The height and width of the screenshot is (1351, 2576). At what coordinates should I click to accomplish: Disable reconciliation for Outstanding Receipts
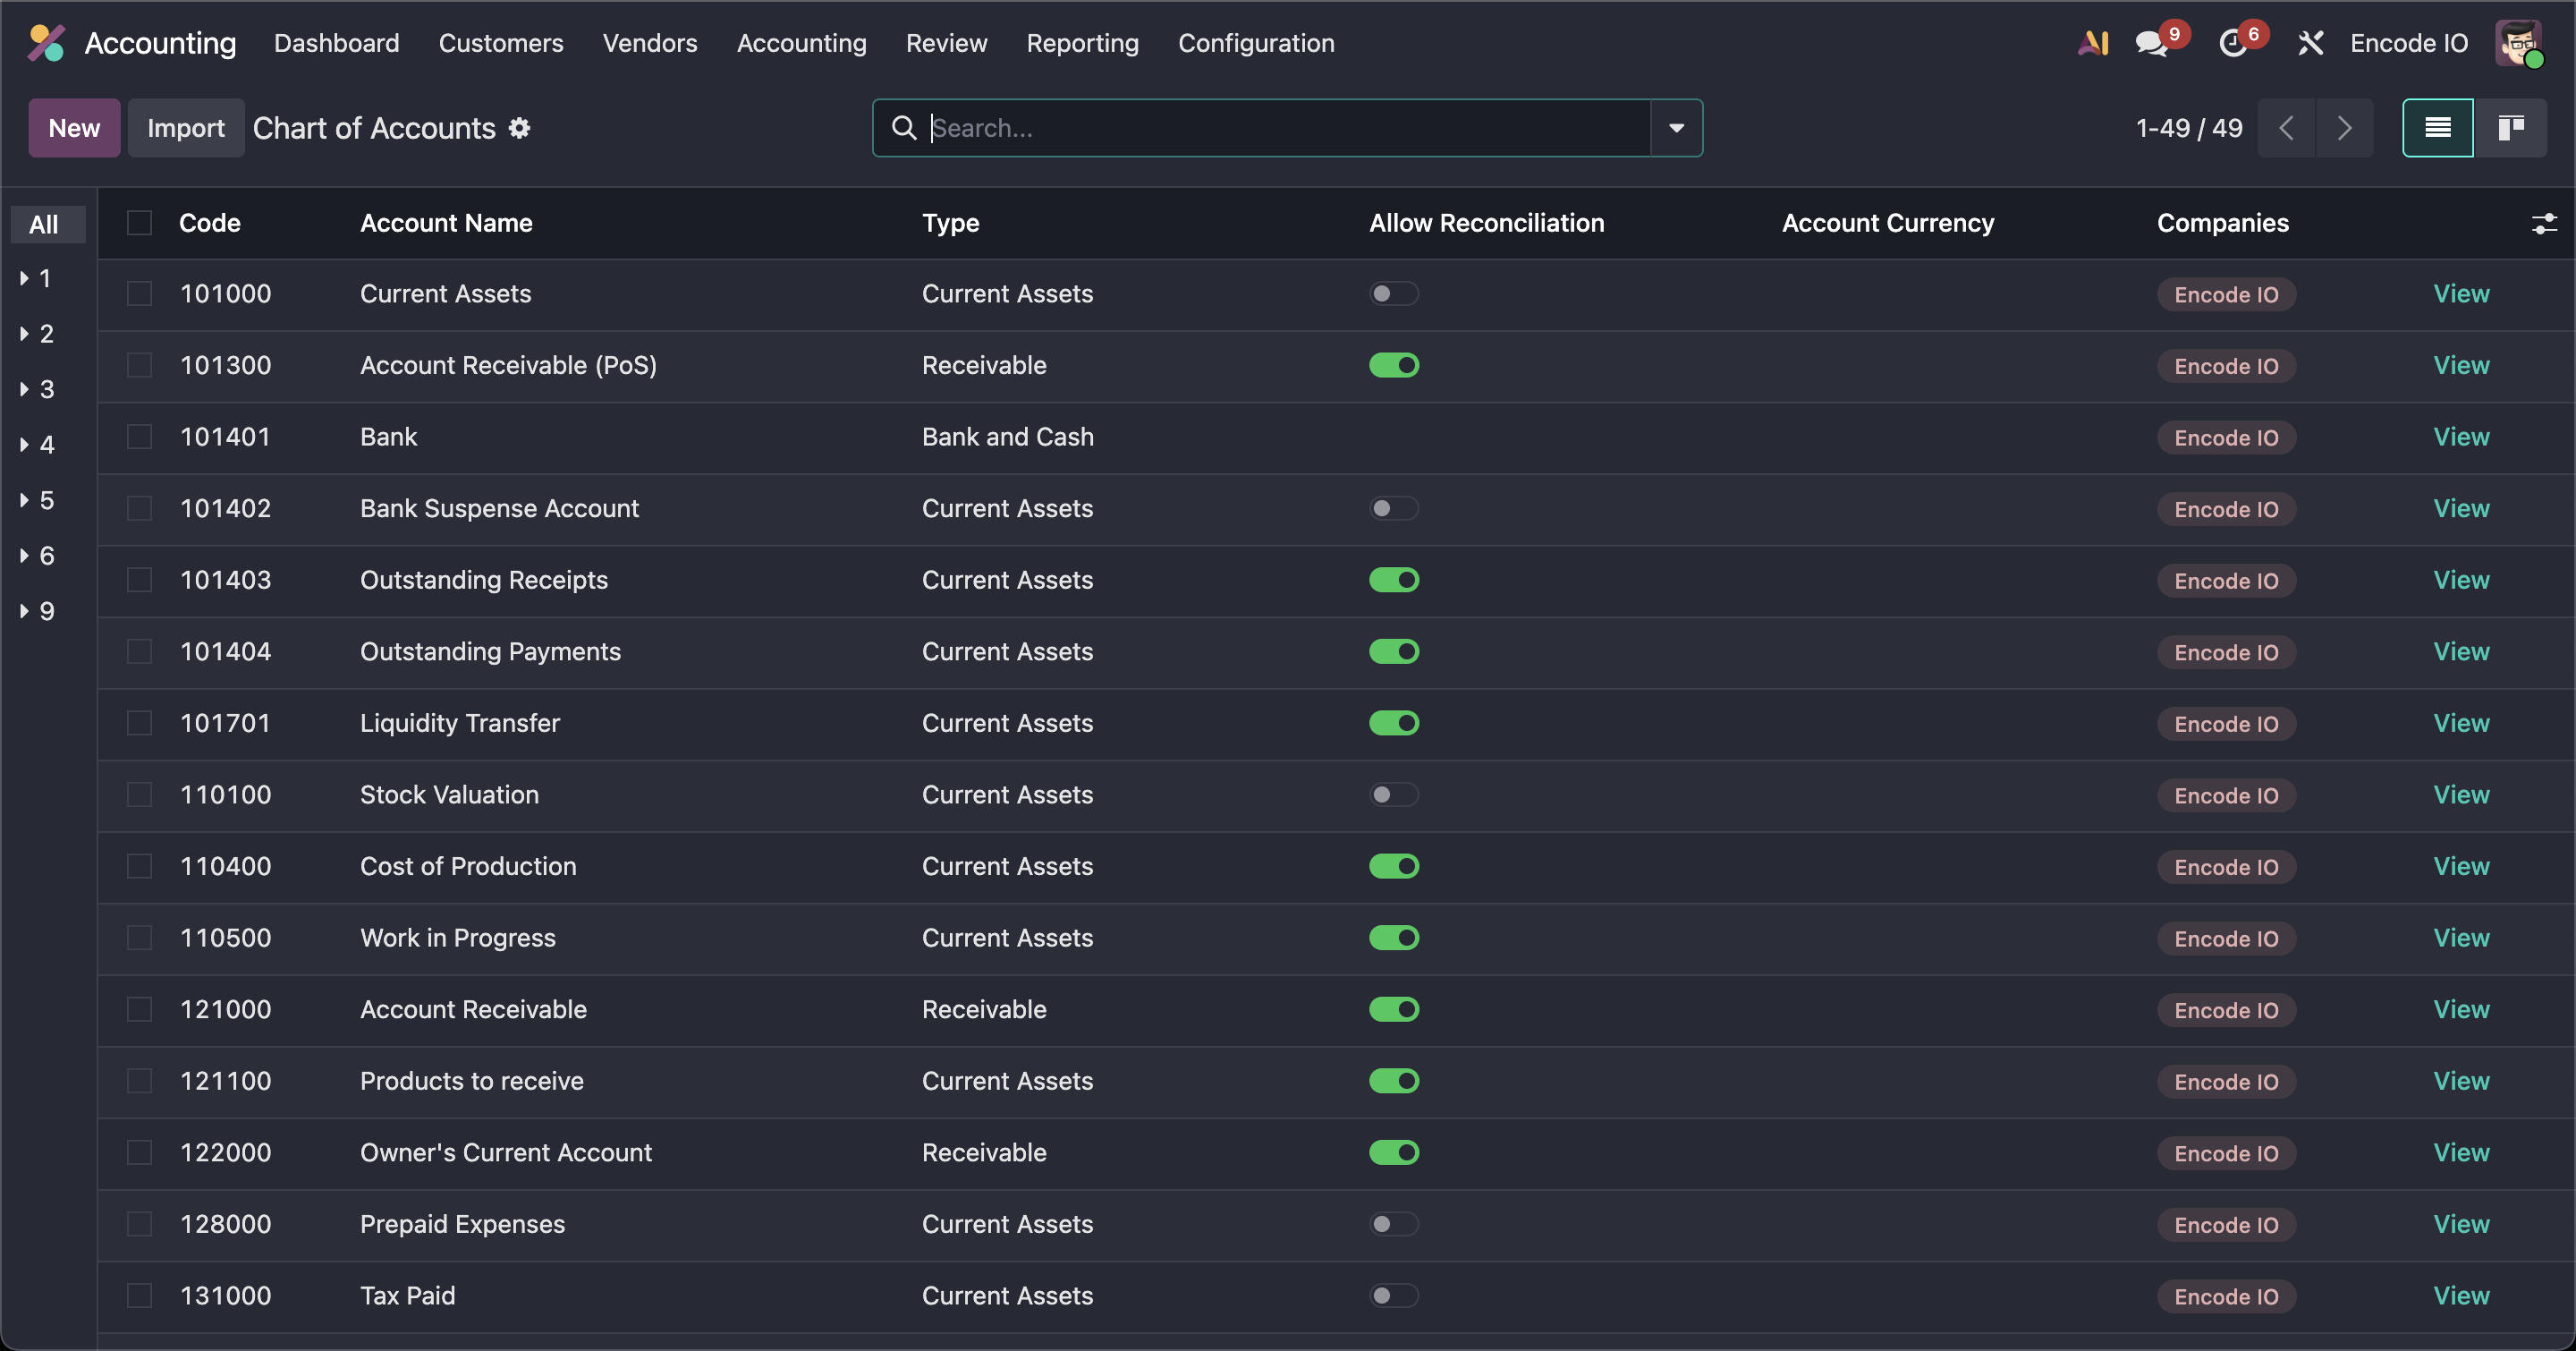[x=1394, y=580]
